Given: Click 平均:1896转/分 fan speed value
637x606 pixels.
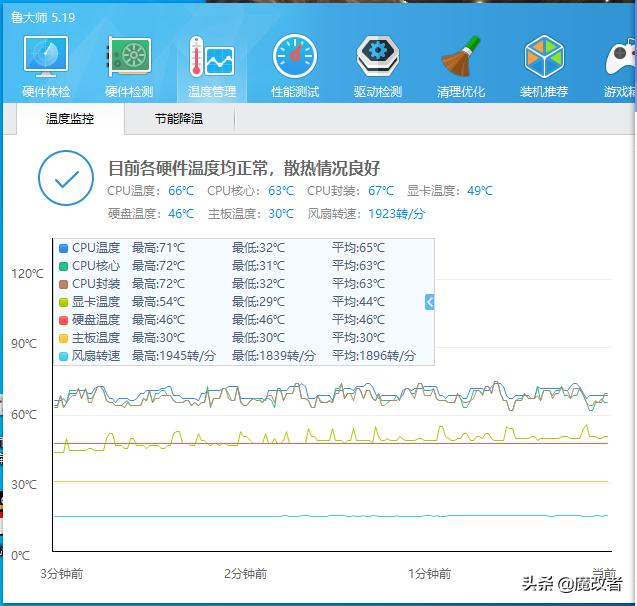Looking at the screenshot, I should (x=374, y=356).
